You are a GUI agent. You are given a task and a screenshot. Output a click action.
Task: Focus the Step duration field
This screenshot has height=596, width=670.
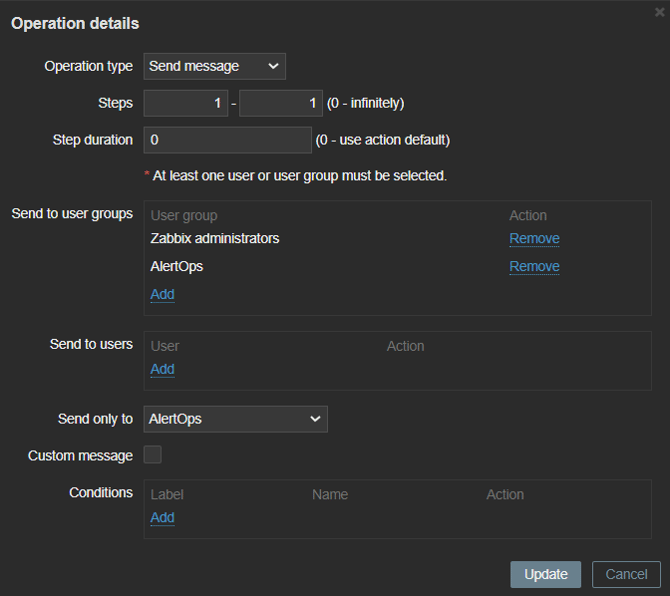228,140
